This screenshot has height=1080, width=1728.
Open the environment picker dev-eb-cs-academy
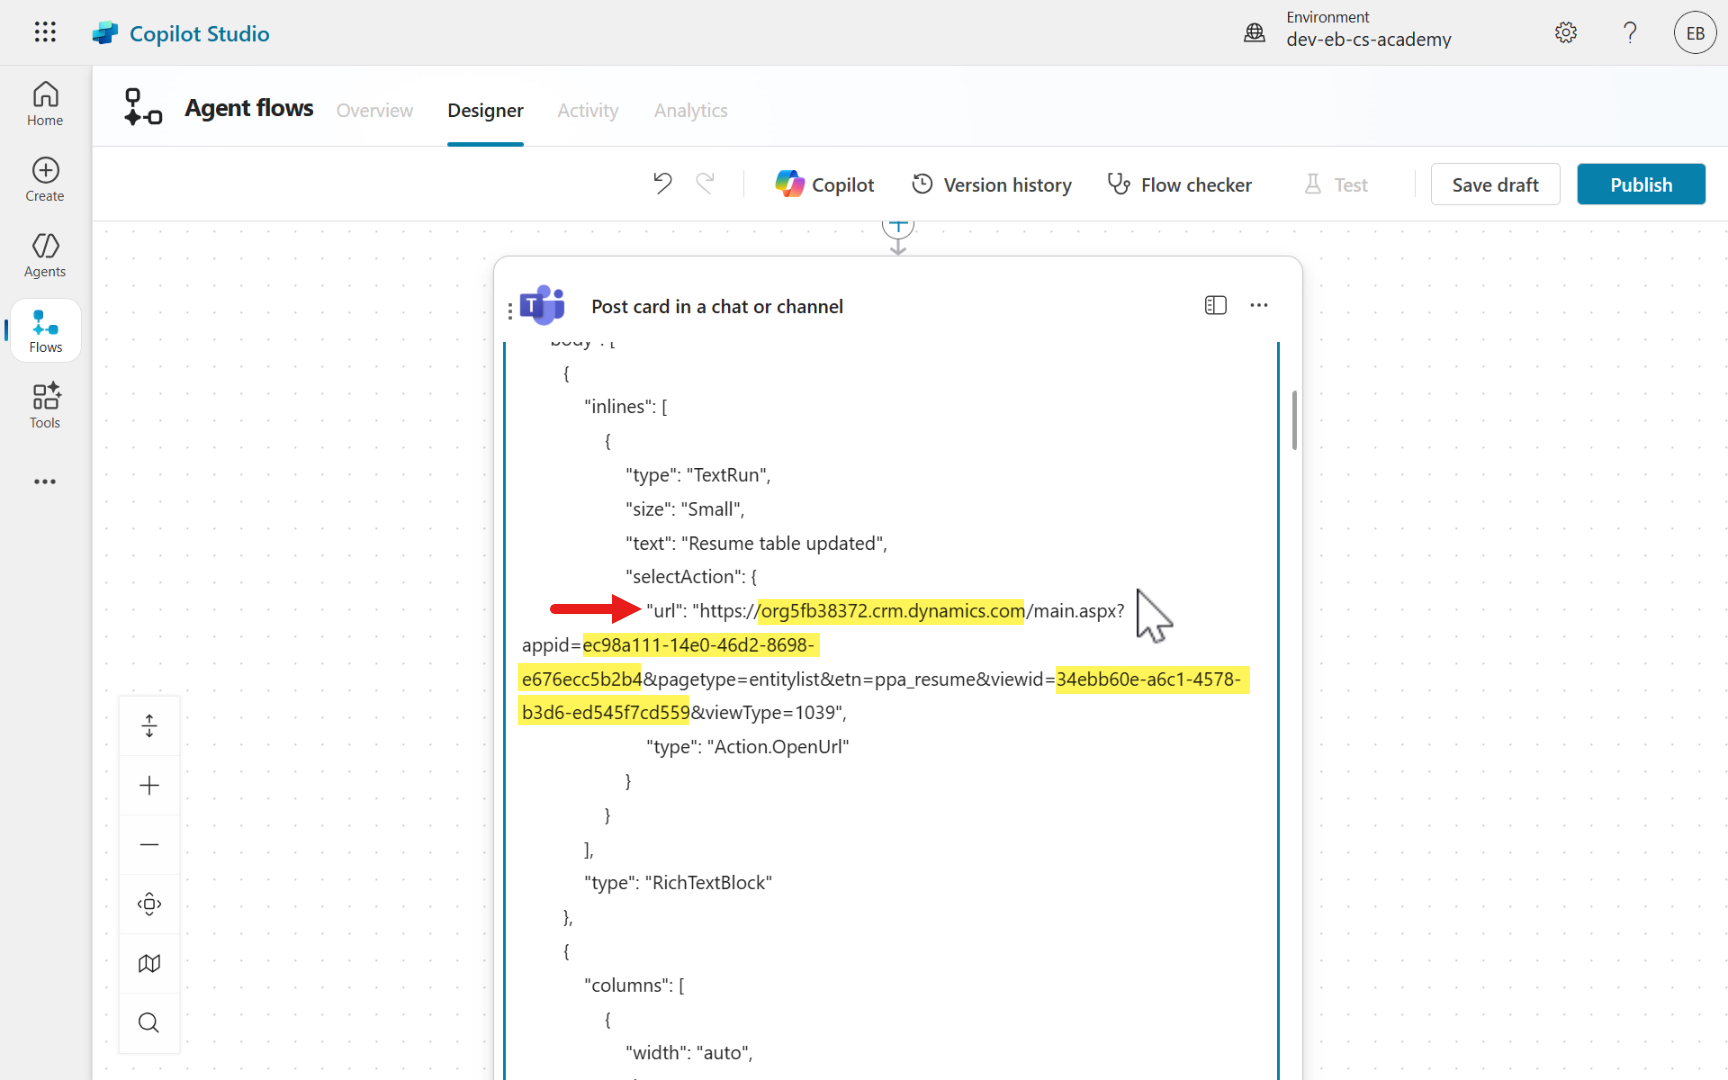click(1367, 30)
